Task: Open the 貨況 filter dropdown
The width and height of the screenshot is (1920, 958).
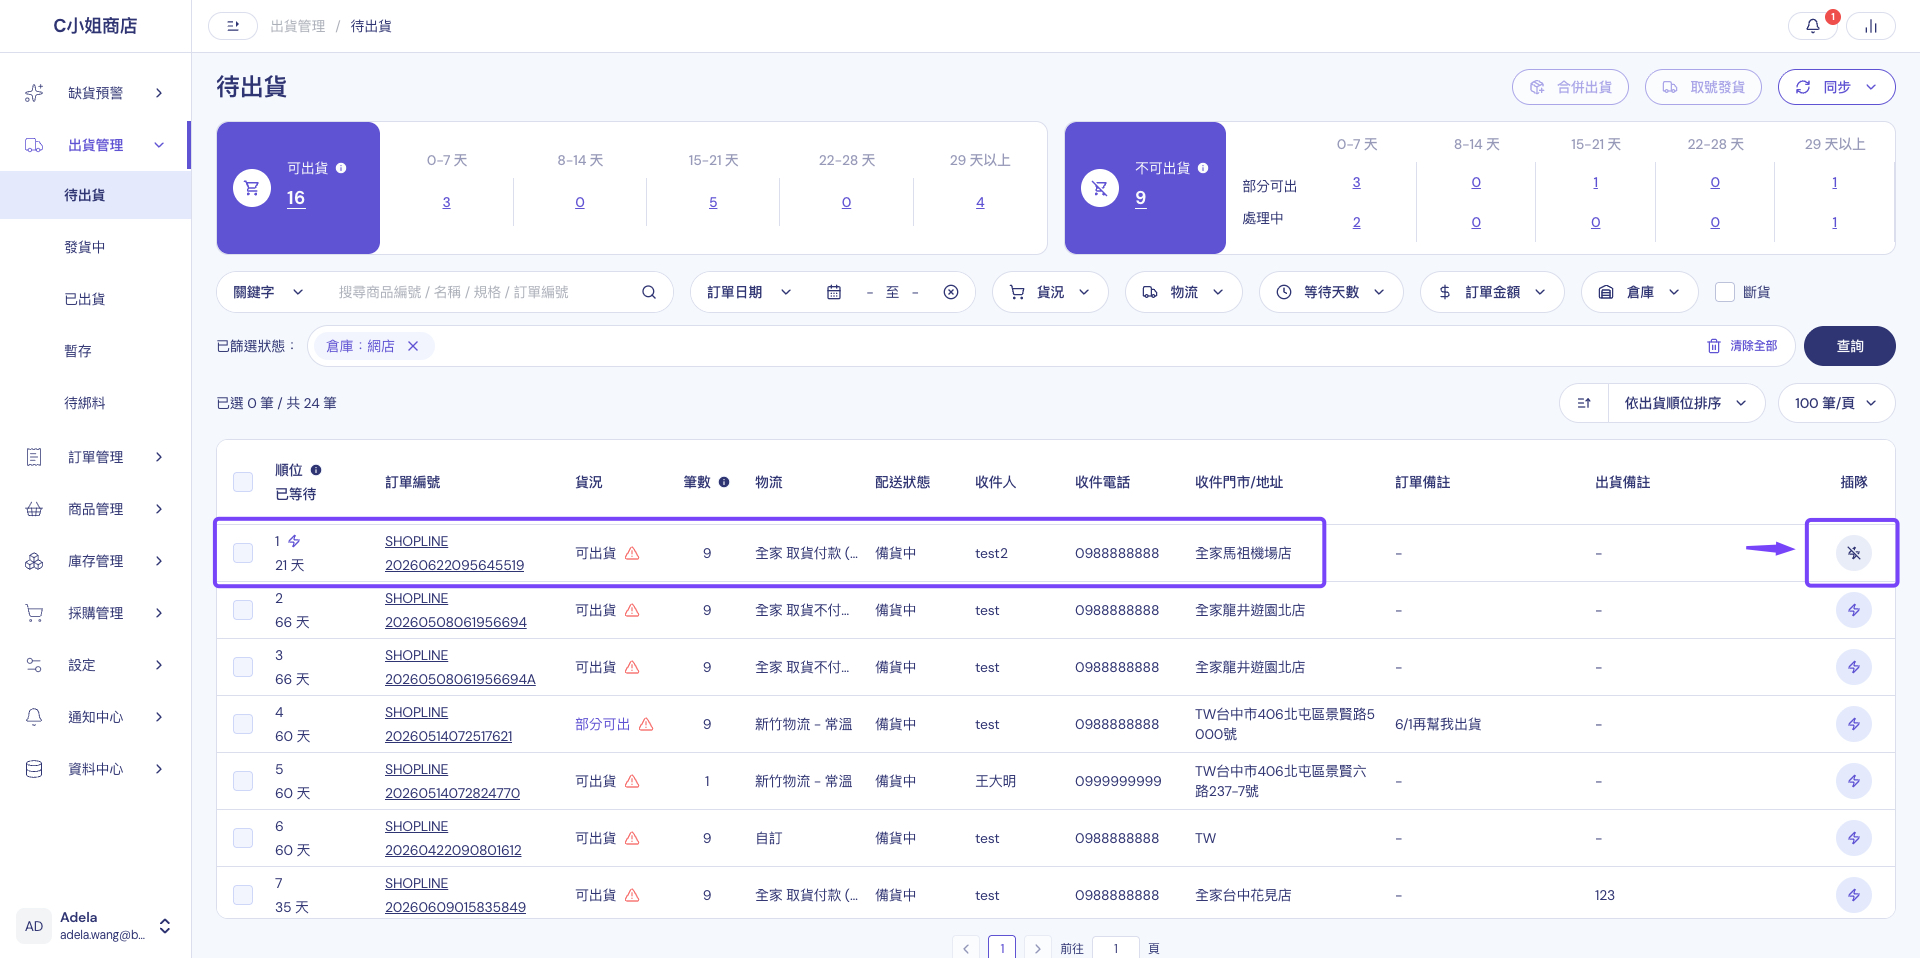Action: 1050,292
